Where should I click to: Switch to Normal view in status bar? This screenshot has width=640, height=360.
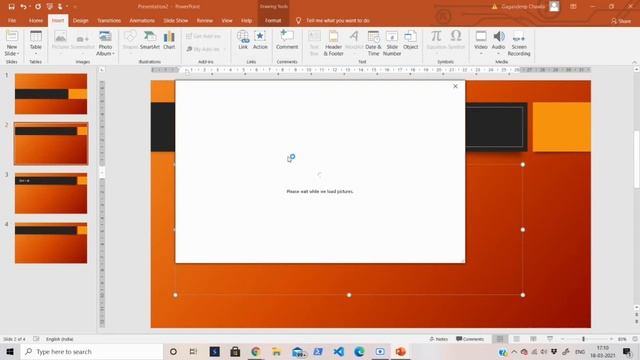pyautogui.click(x=500, y=339)
